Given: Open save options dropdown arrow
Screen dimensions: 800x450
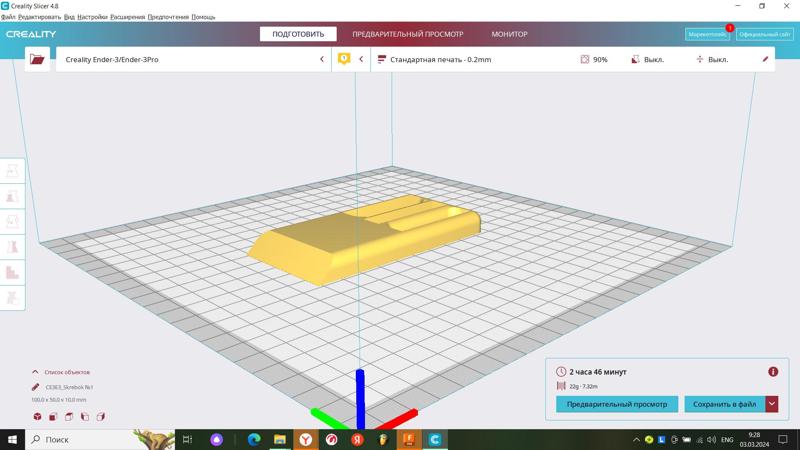Looking at the screenshot, I should point(771,404).
